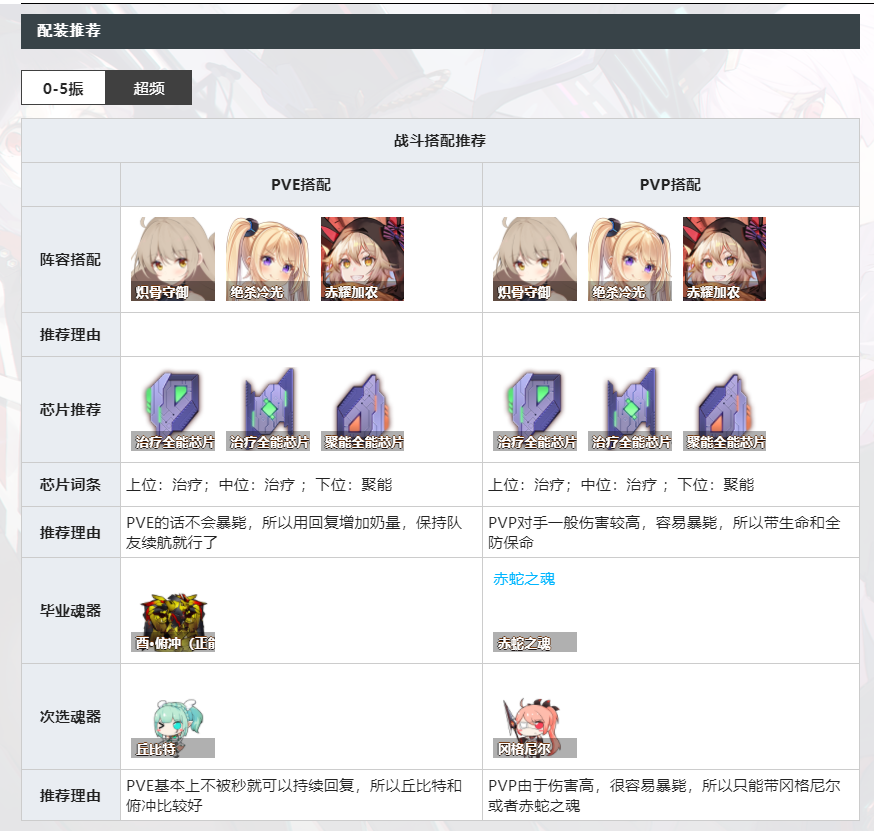Open 炽骨守御 portrait in PVP lineup
Viewport: 874px width, 831px height.
coord(535,259)
